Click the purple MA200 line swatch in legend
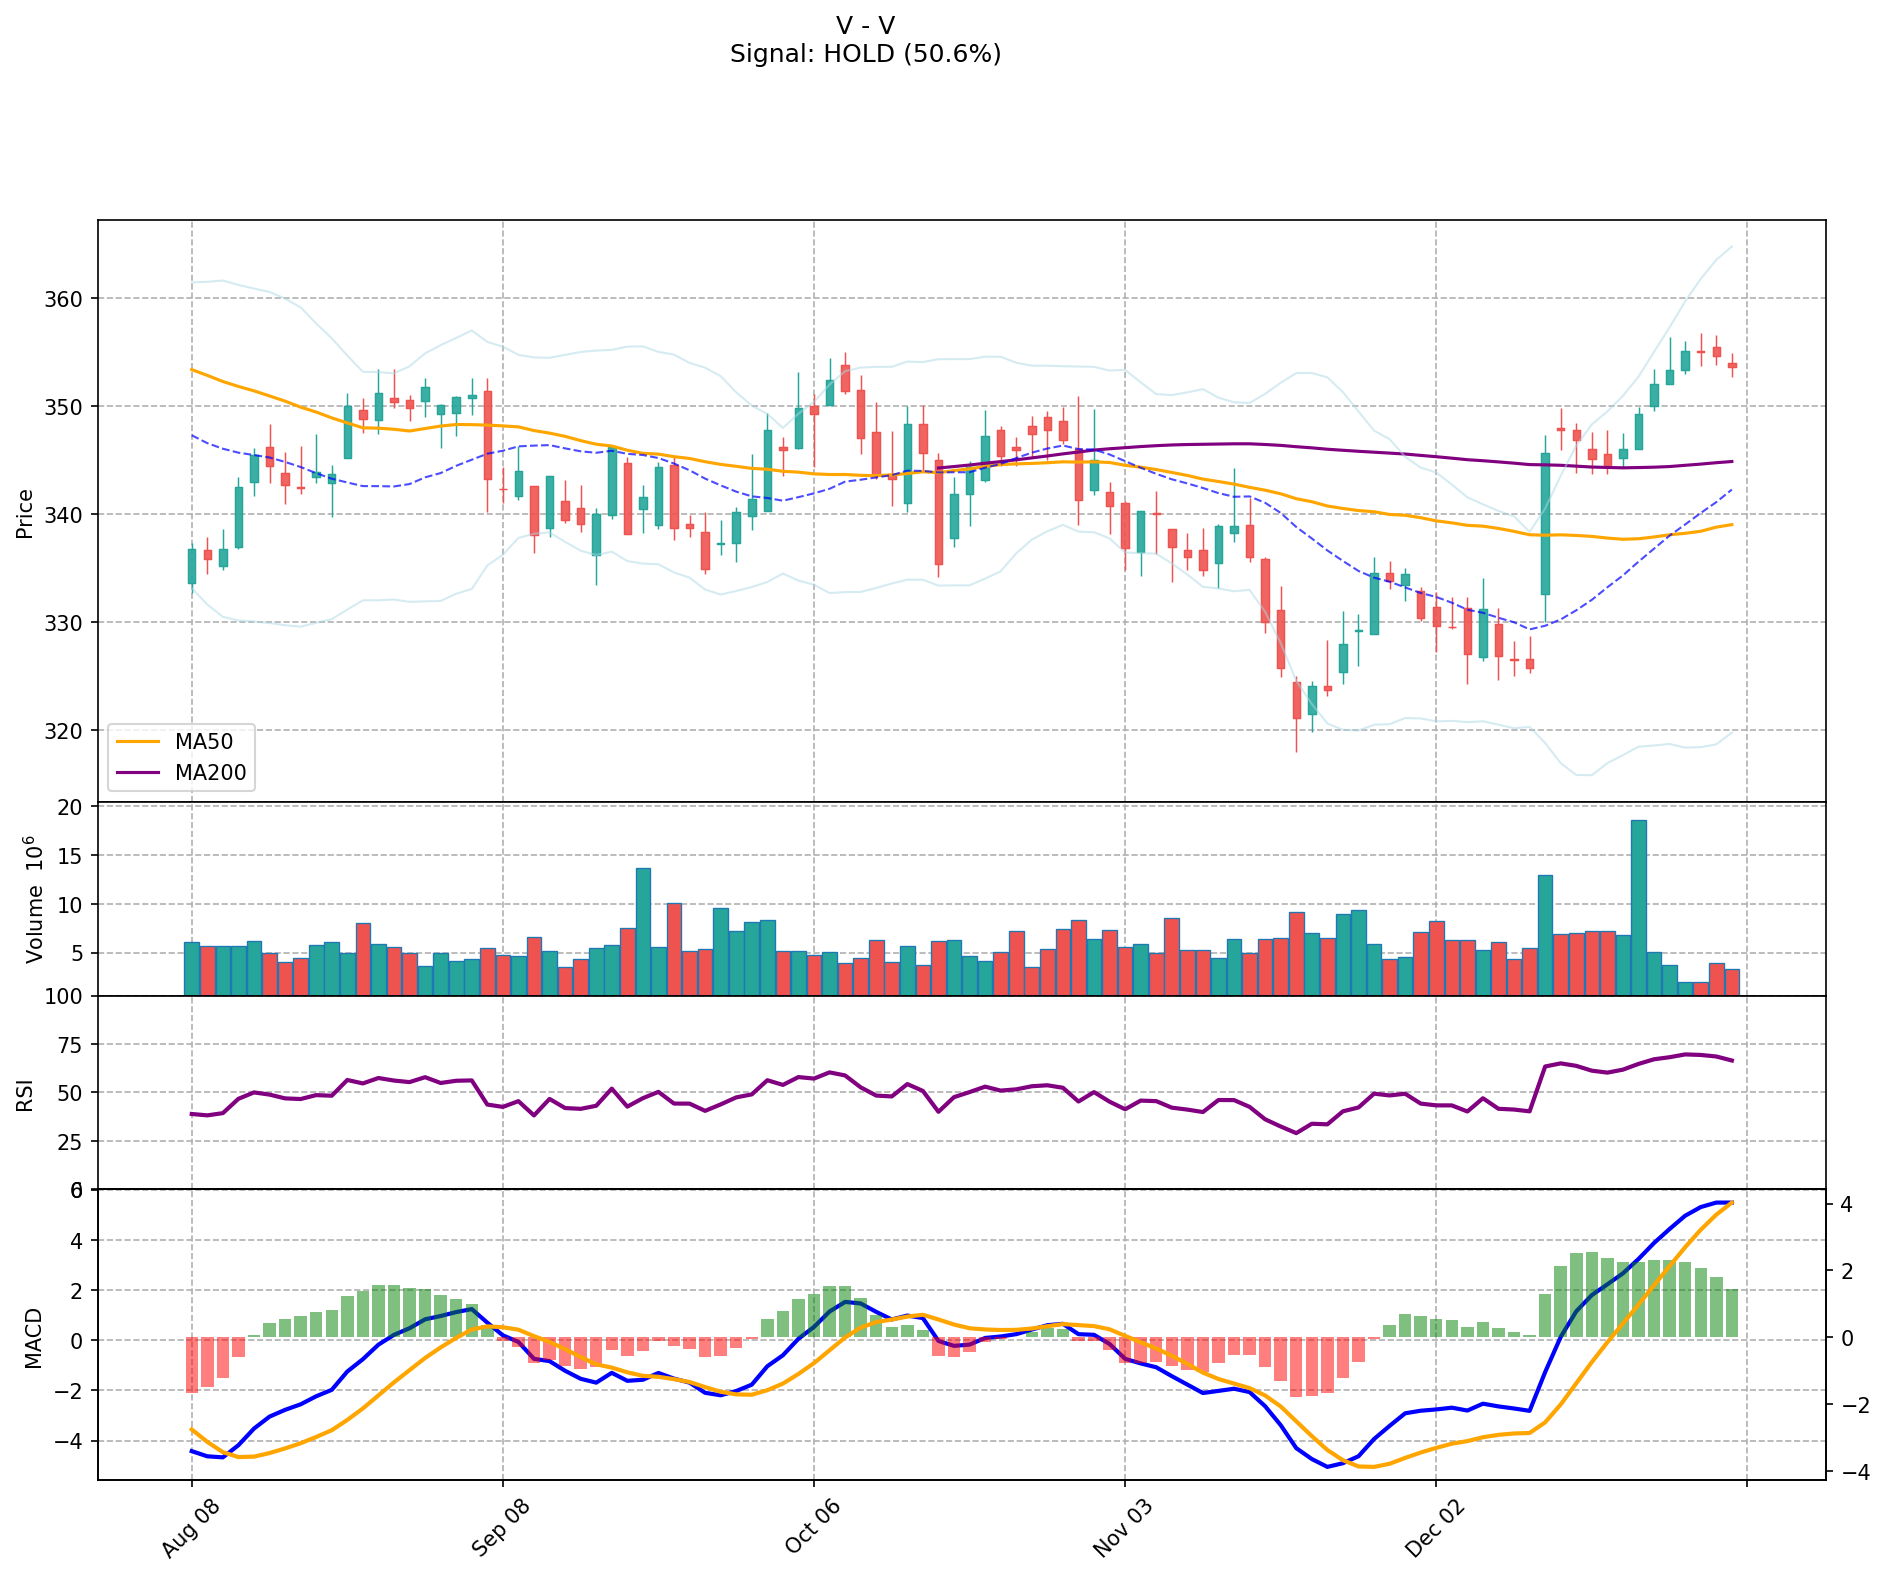This screenshot has height=1576, width=1886. [137, 772]
